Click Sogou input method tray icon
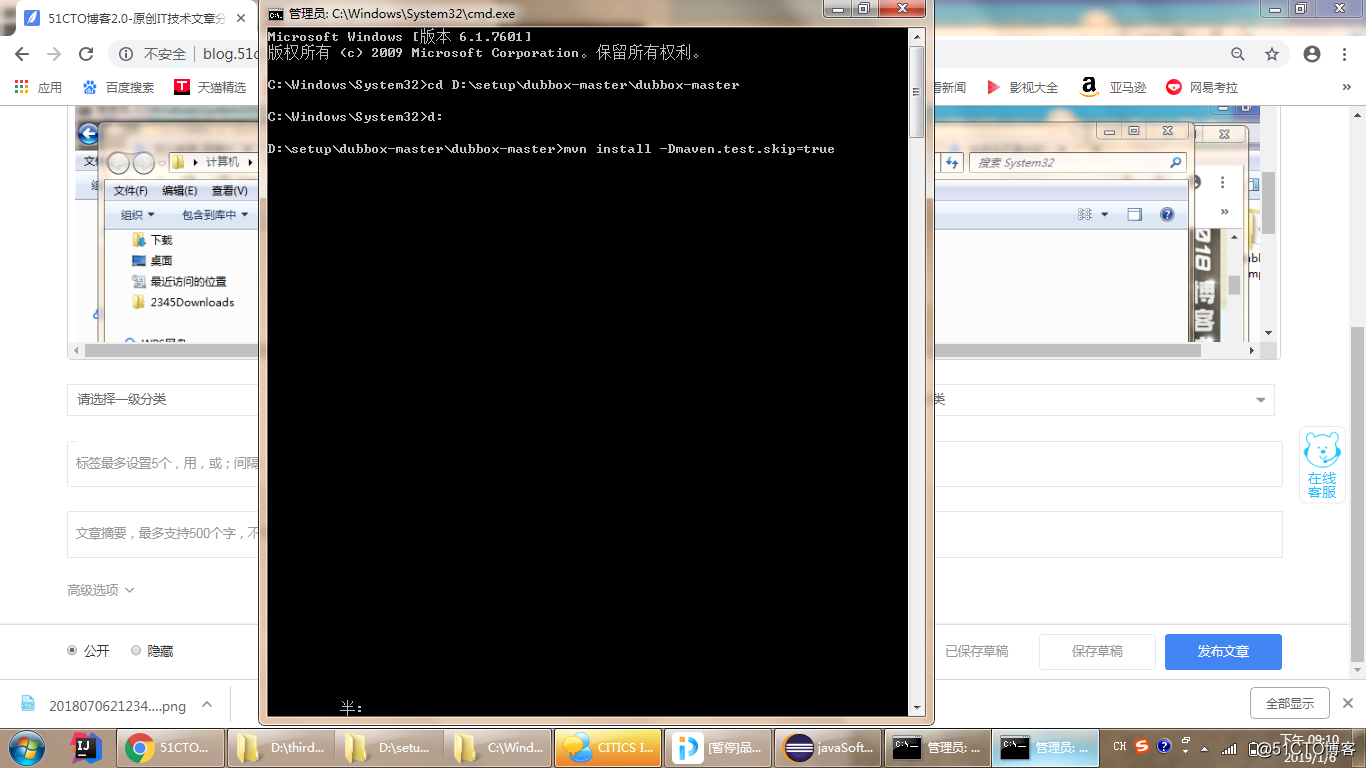1366x768 pixels. [1142, 747]
